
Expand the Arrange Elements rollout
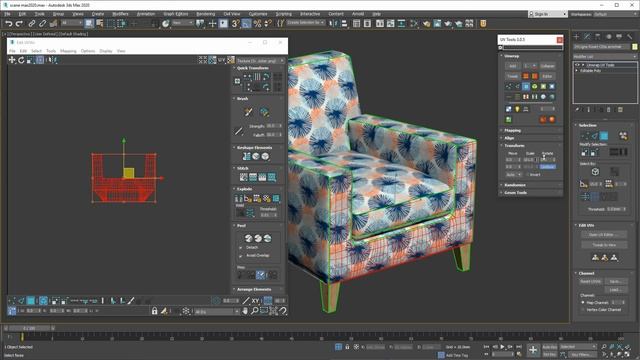tap(254, 289)
